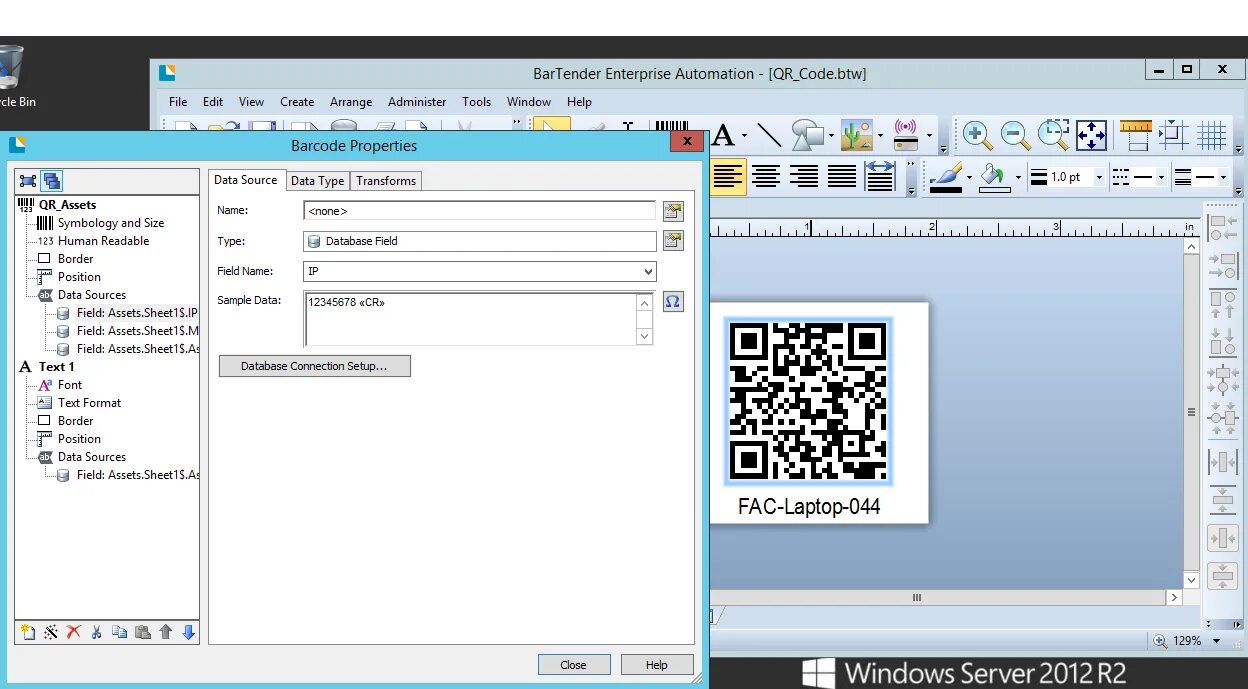Viewport: 1248px width, 689px height.
Task: Click the Zoom In magnifier icon
Action: (977, 135)
